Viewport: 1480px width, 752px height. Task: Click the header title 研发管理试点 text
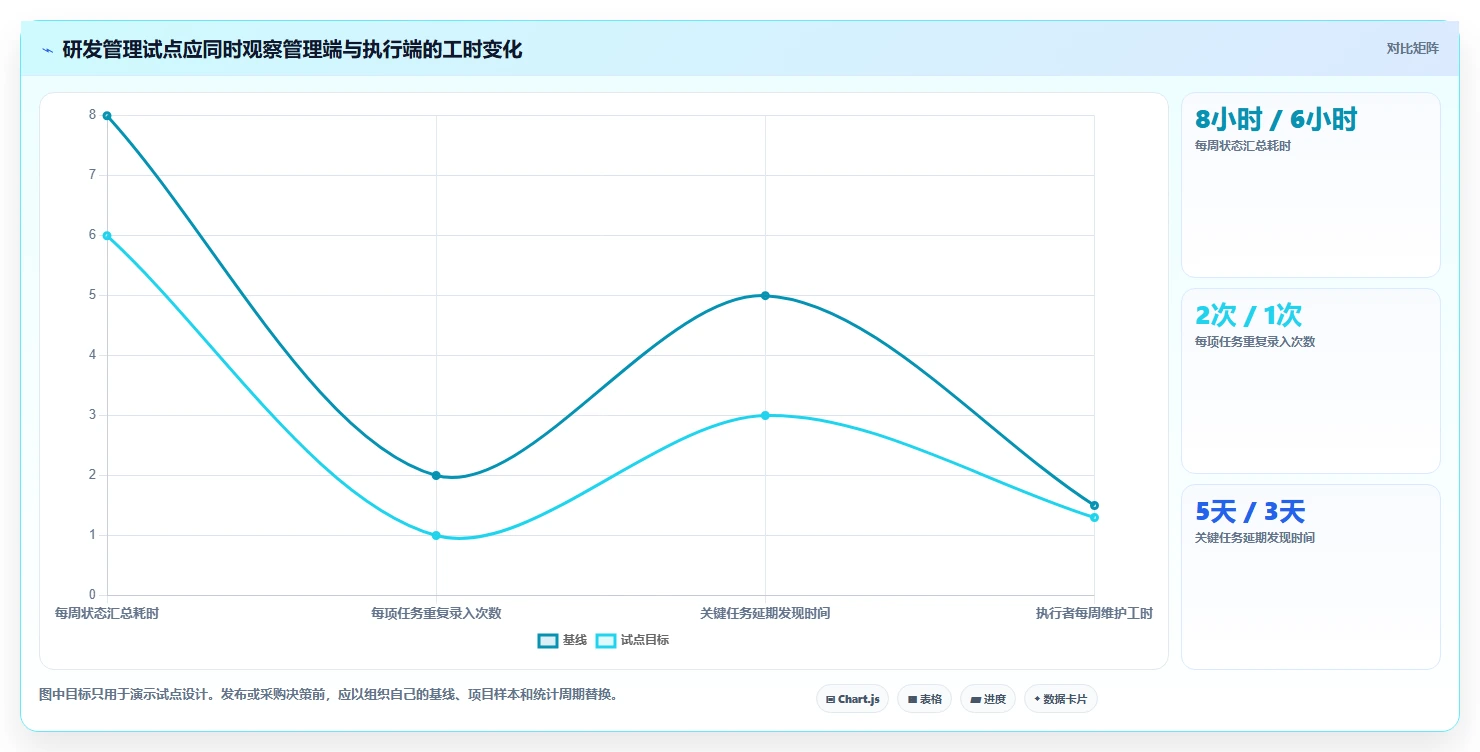292,50
